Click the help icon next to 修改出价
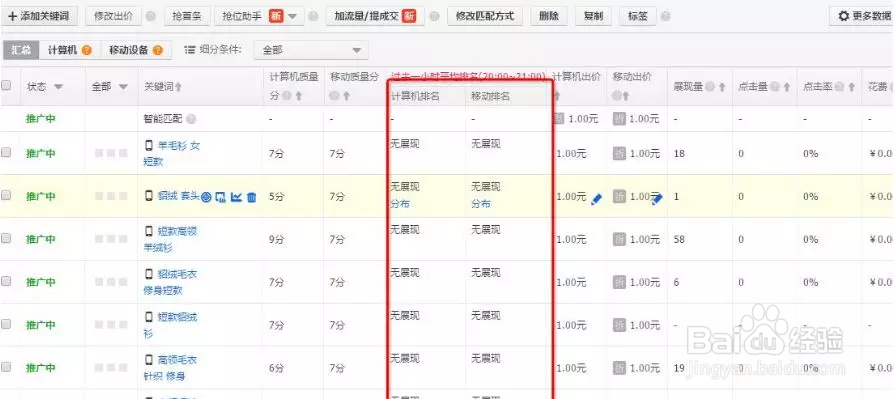Image resolution: width=895 pixels, height=399 pixels. (151, 17)
